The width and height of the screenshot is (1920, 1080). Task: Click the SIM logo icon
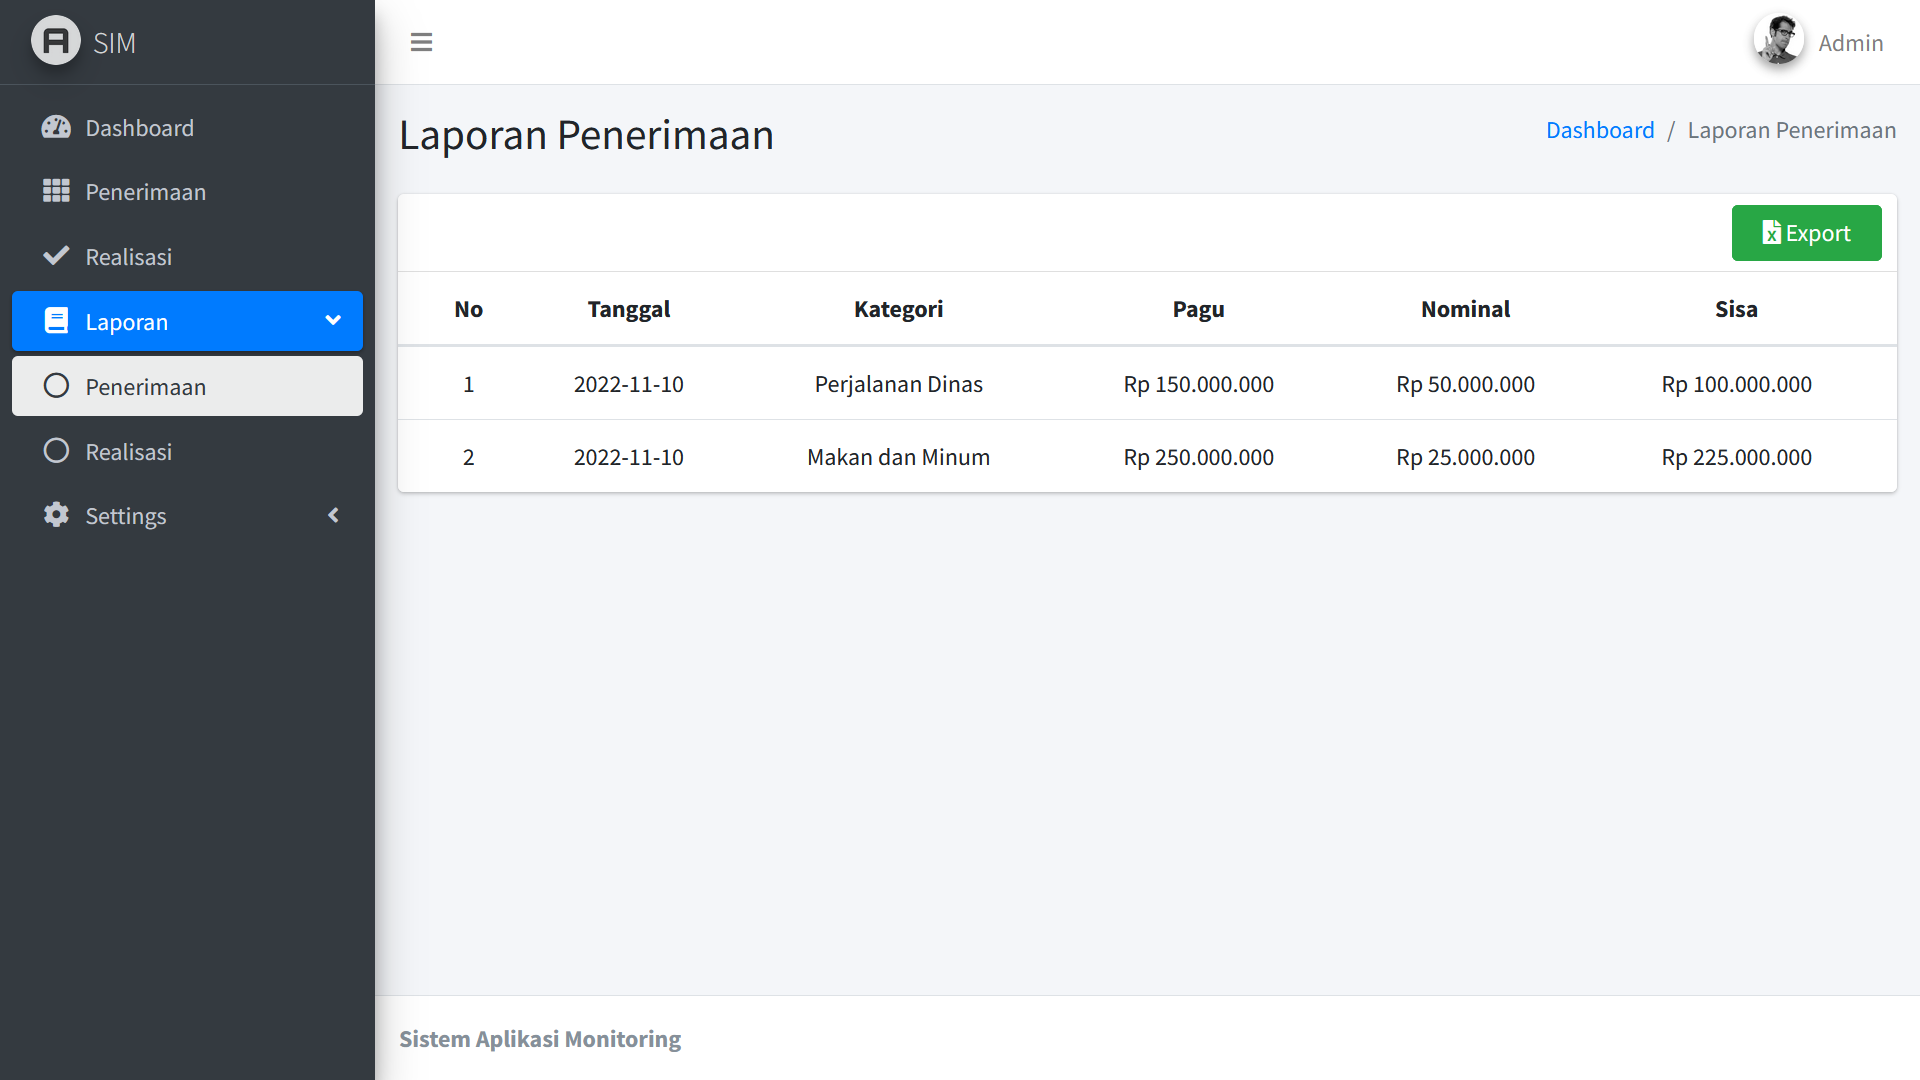click(x=56, y=41)
